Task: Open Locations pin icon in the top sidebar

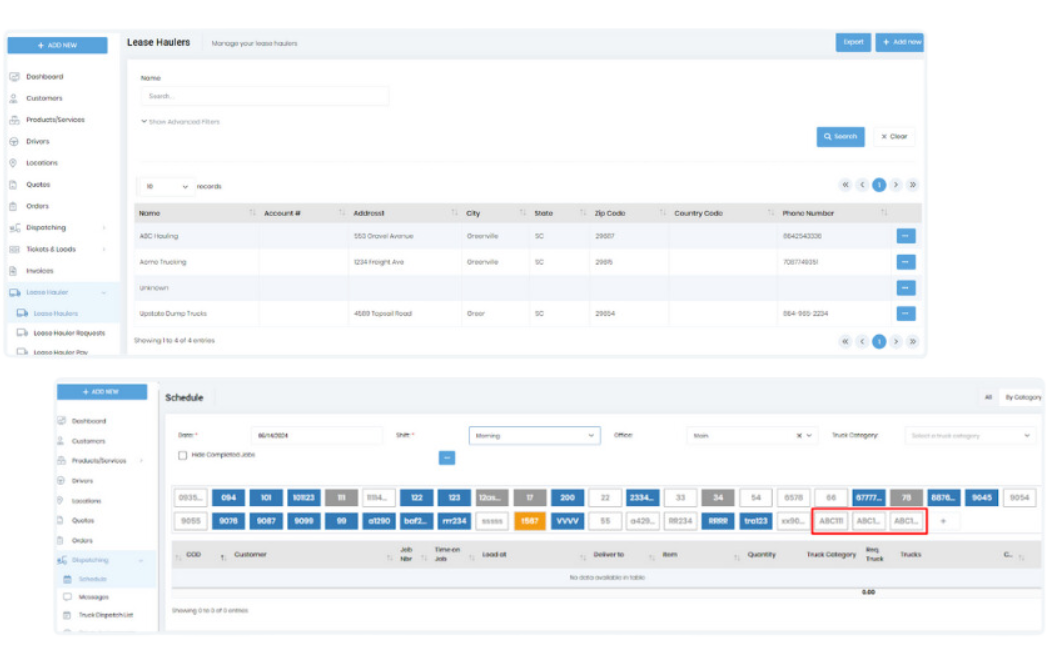Action: 14,163
